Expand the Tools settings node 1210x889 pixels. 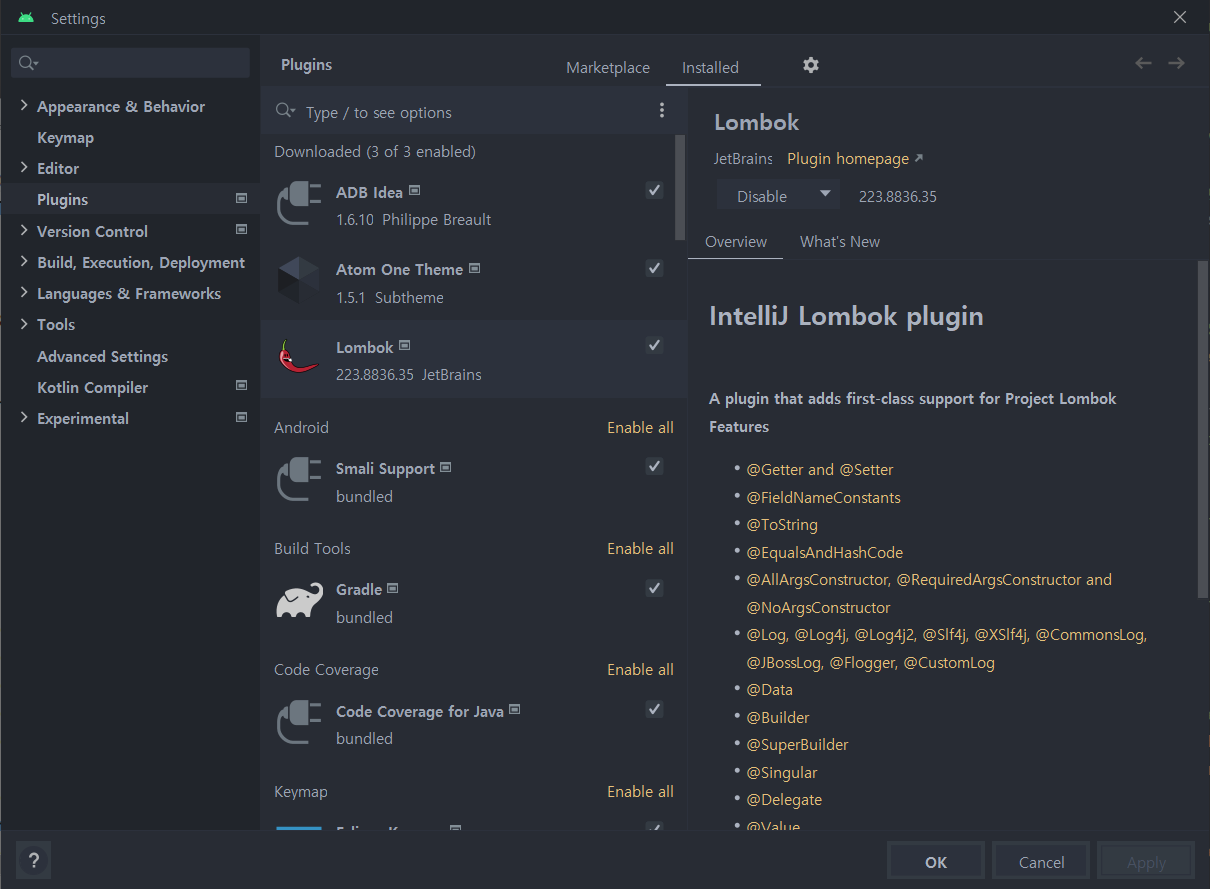pos(24,324)
